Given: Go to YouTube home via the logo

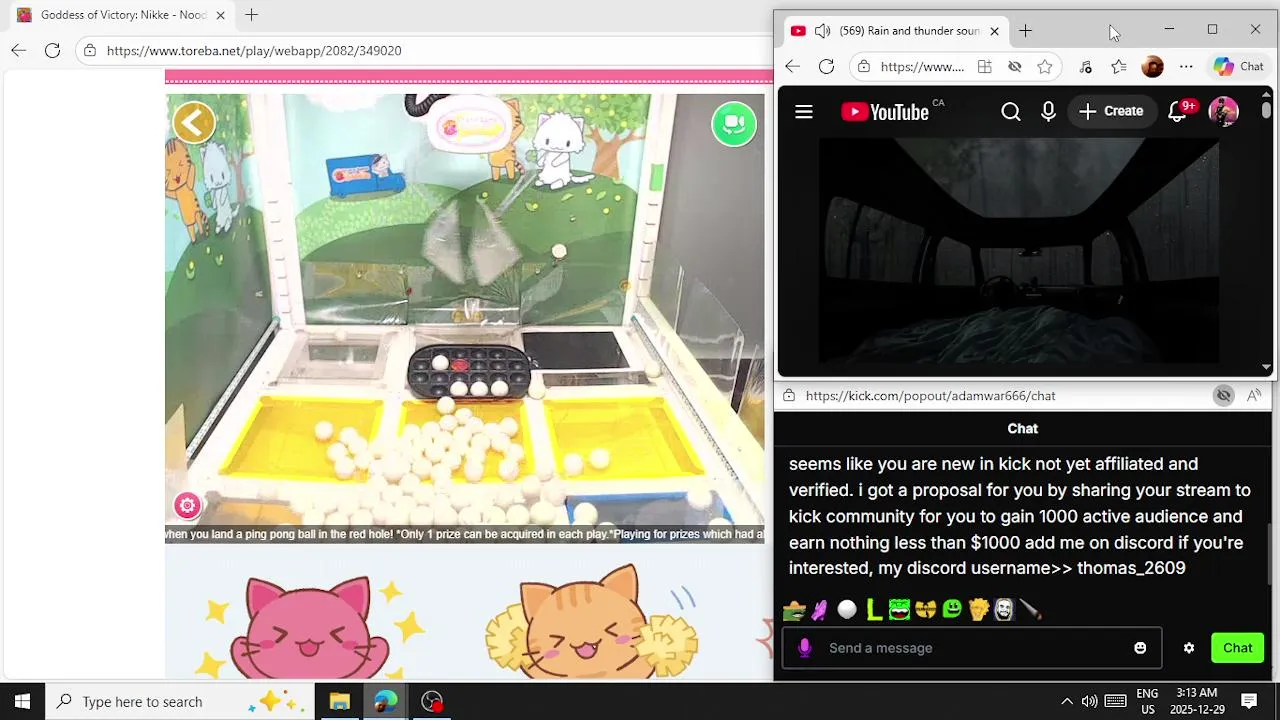Looking at the screenshot, I should [x=885, y=112].
